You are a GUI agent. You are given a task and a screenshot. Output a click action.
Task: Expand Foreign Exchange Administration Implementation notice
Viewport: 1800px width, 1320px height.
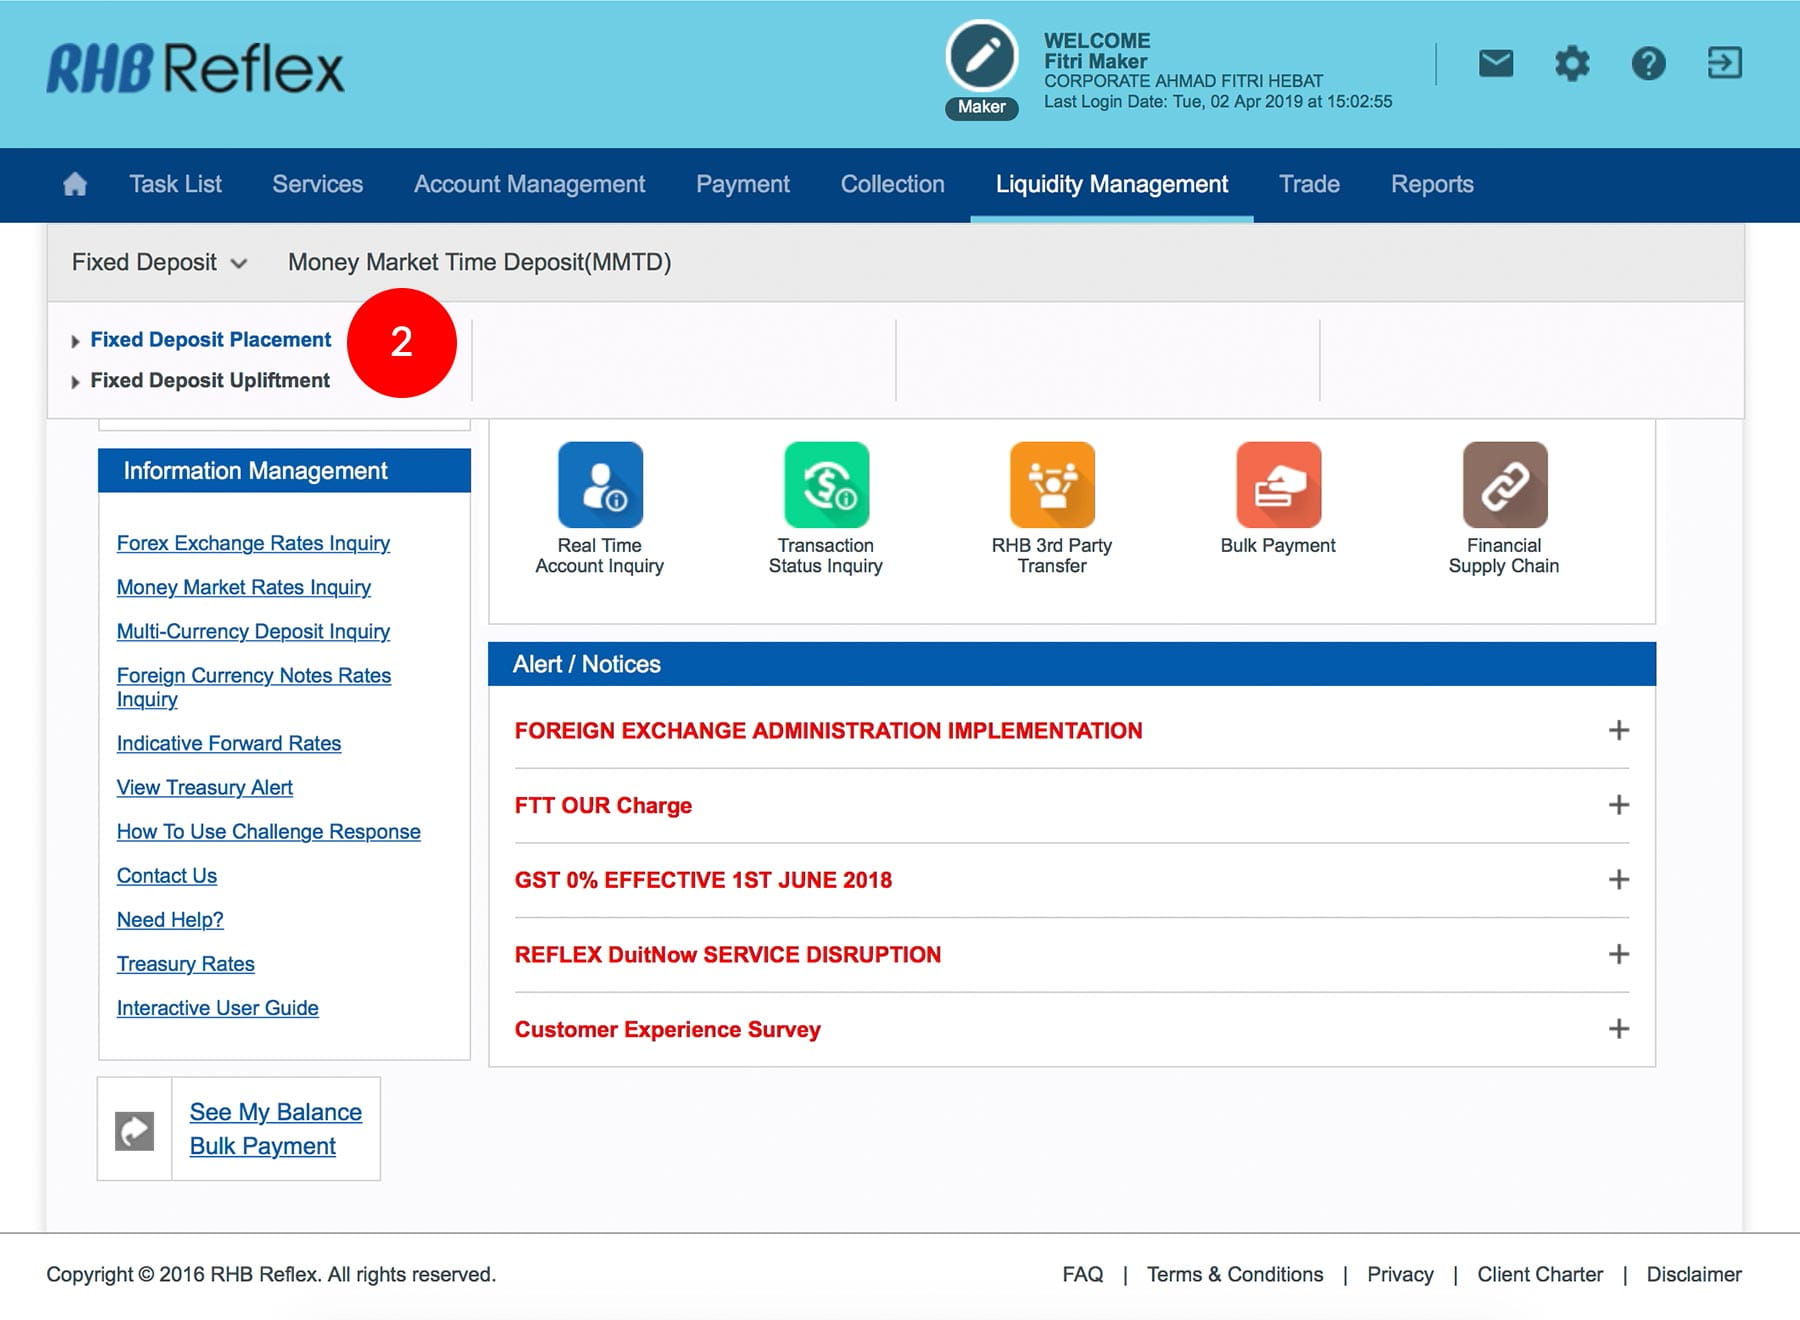click(1618, 731)
